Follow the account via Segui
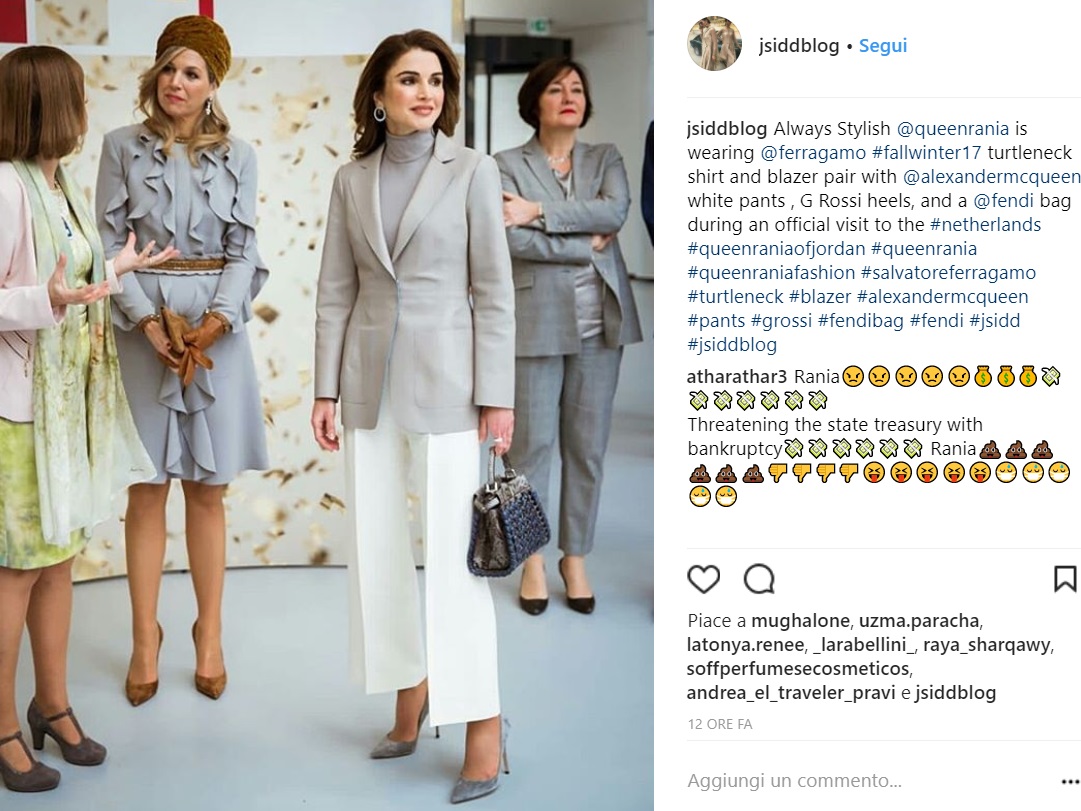 click(x=882, y=46)
